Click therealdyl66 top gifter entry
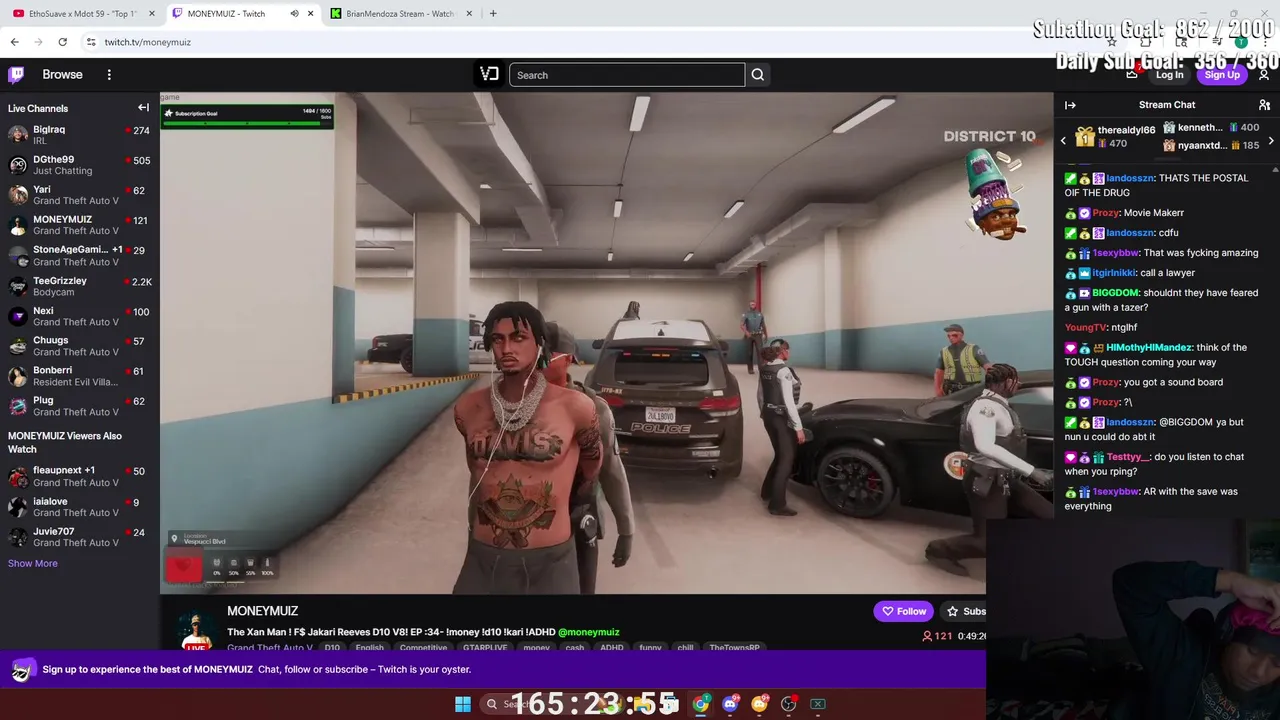The height and width of the screenshot is (720, 1280). (1115, 137)
